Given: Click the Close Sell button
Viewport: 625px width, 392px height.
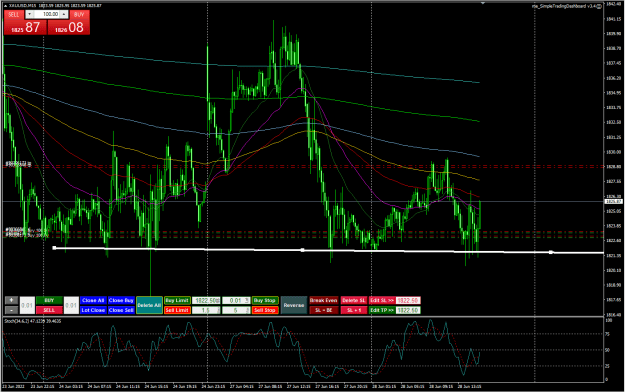Looking at the screenshot, I should [121, 310].
